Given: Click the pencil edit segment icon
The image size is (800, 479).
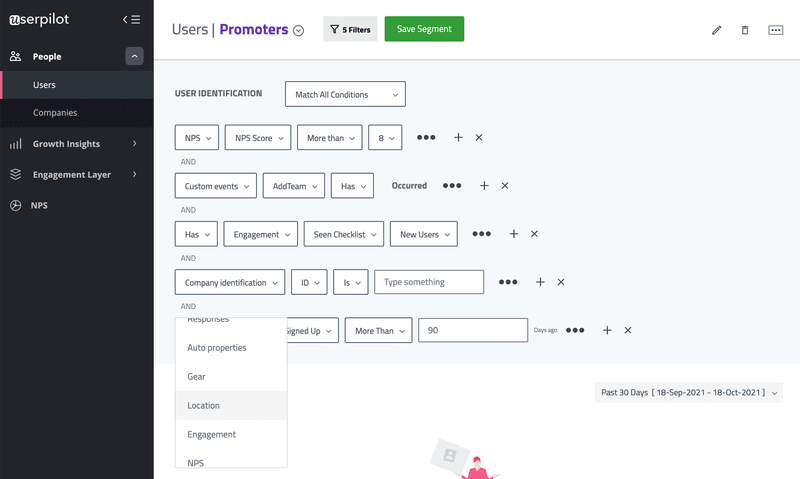Looking at the screenshot, I should (716, 30).
